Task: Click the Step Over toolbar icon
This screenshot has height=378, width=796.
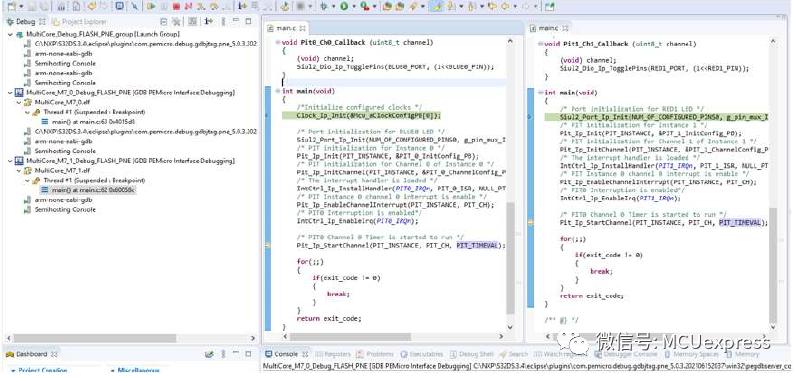Action: [214, 7]
